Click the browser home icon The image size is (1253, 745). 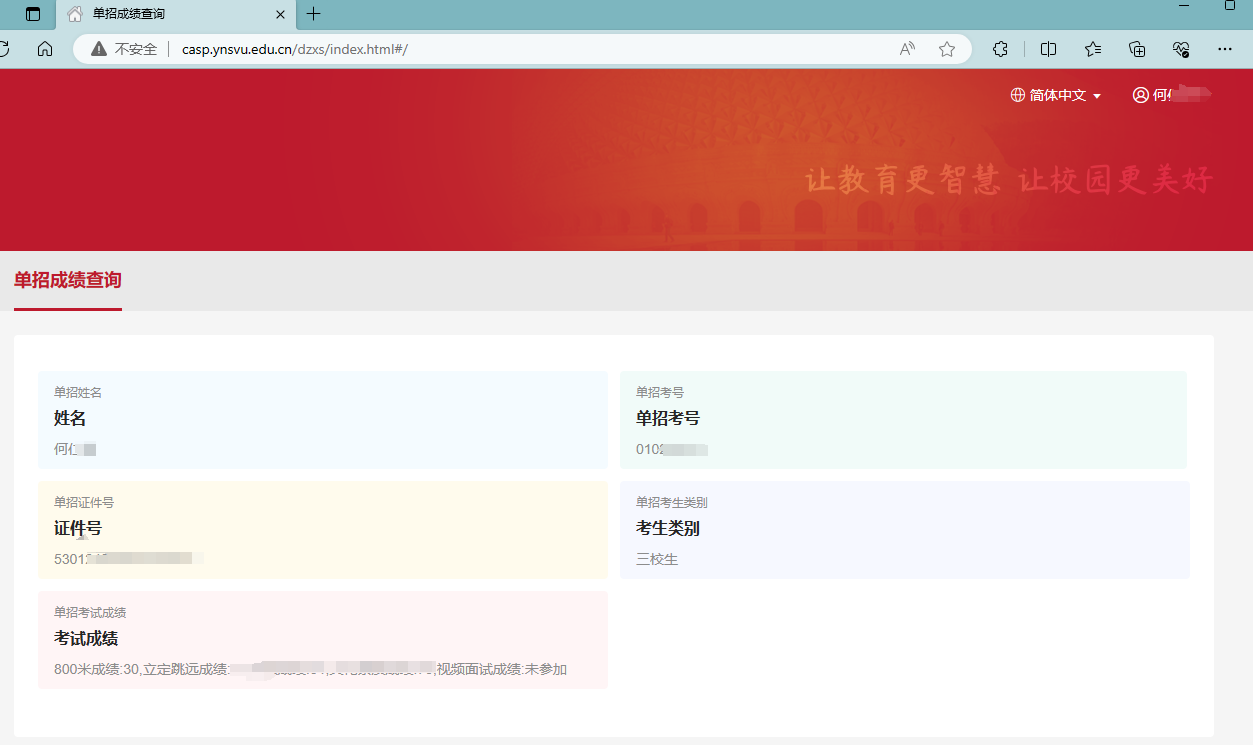pyautogui.click(x=44, y=49)
